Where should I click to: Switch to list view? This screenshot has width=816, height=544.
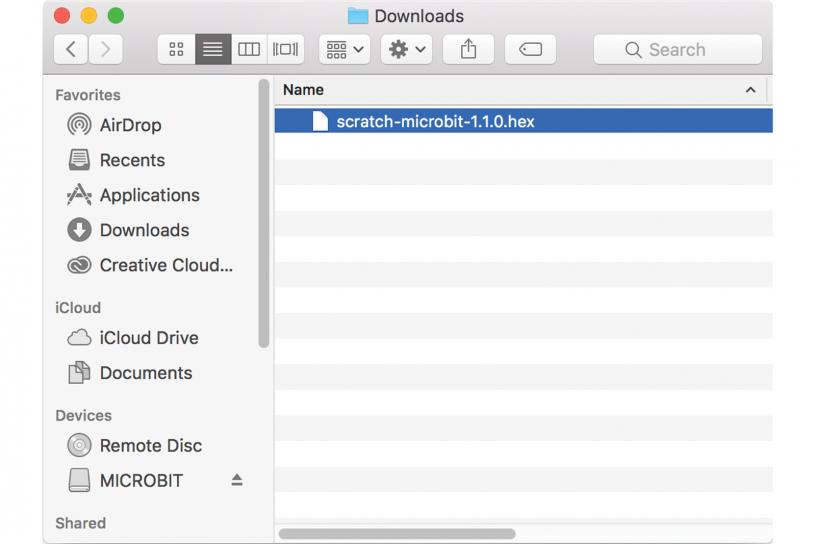213,49
